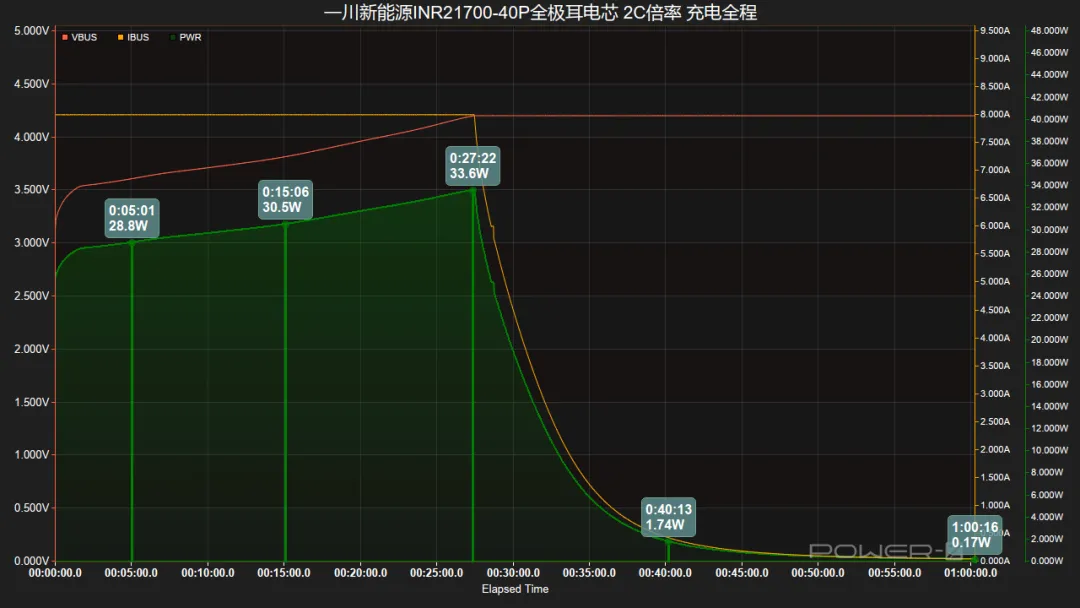
Task: Click the 48.000W power axis label
Action: pos(1050,31)
